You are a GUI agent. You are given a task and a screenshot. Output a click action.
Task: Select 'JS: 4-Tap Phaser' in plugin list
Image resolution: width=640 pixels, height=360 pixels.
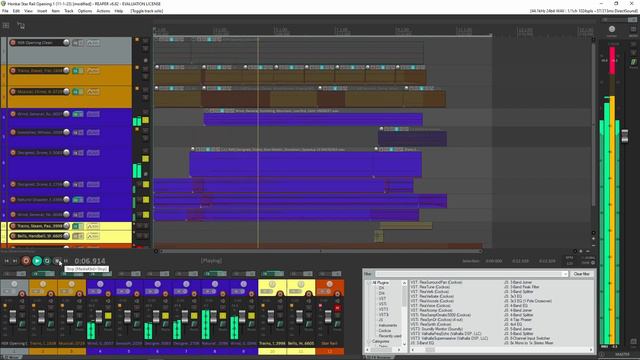518,320
